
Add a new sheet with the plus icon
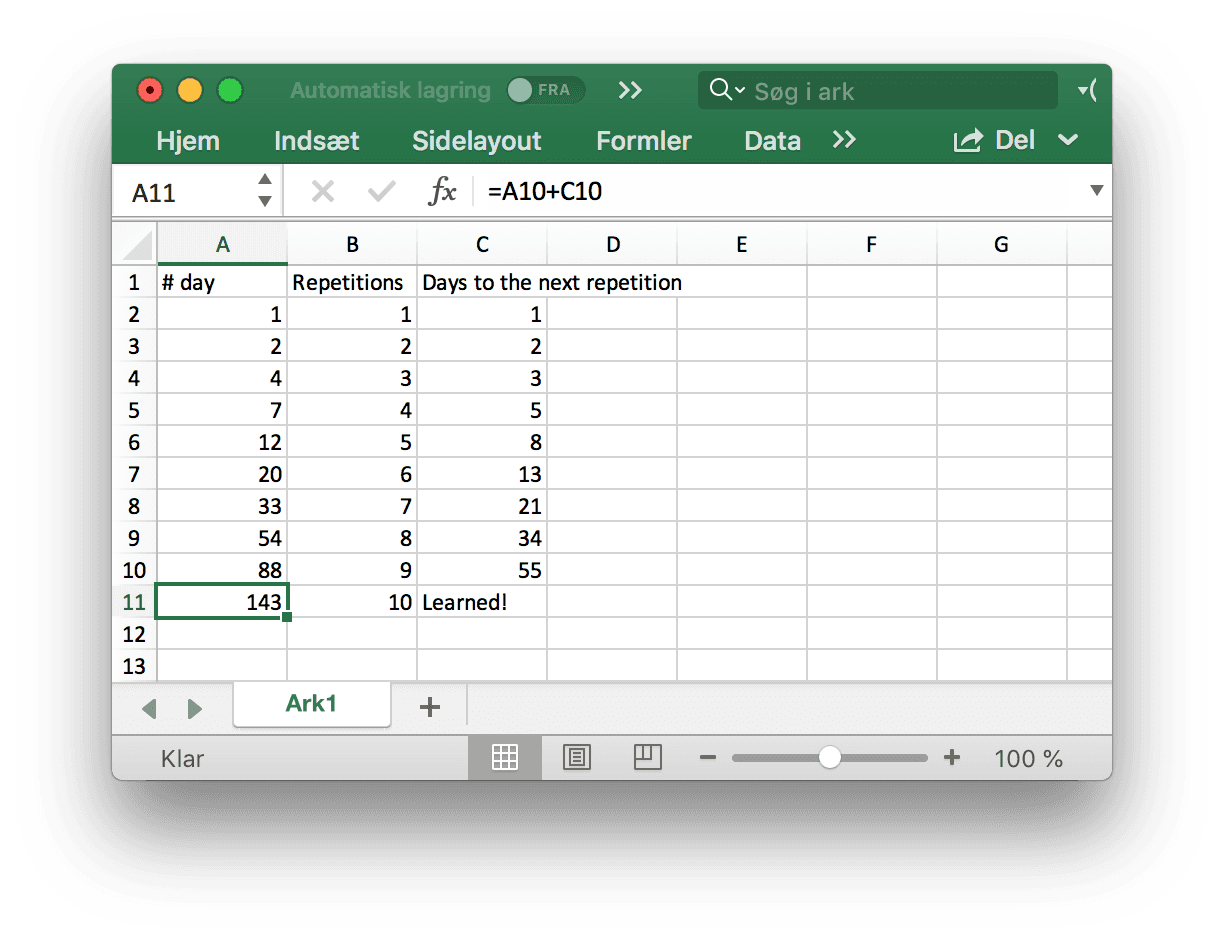(x=430, y=707)
